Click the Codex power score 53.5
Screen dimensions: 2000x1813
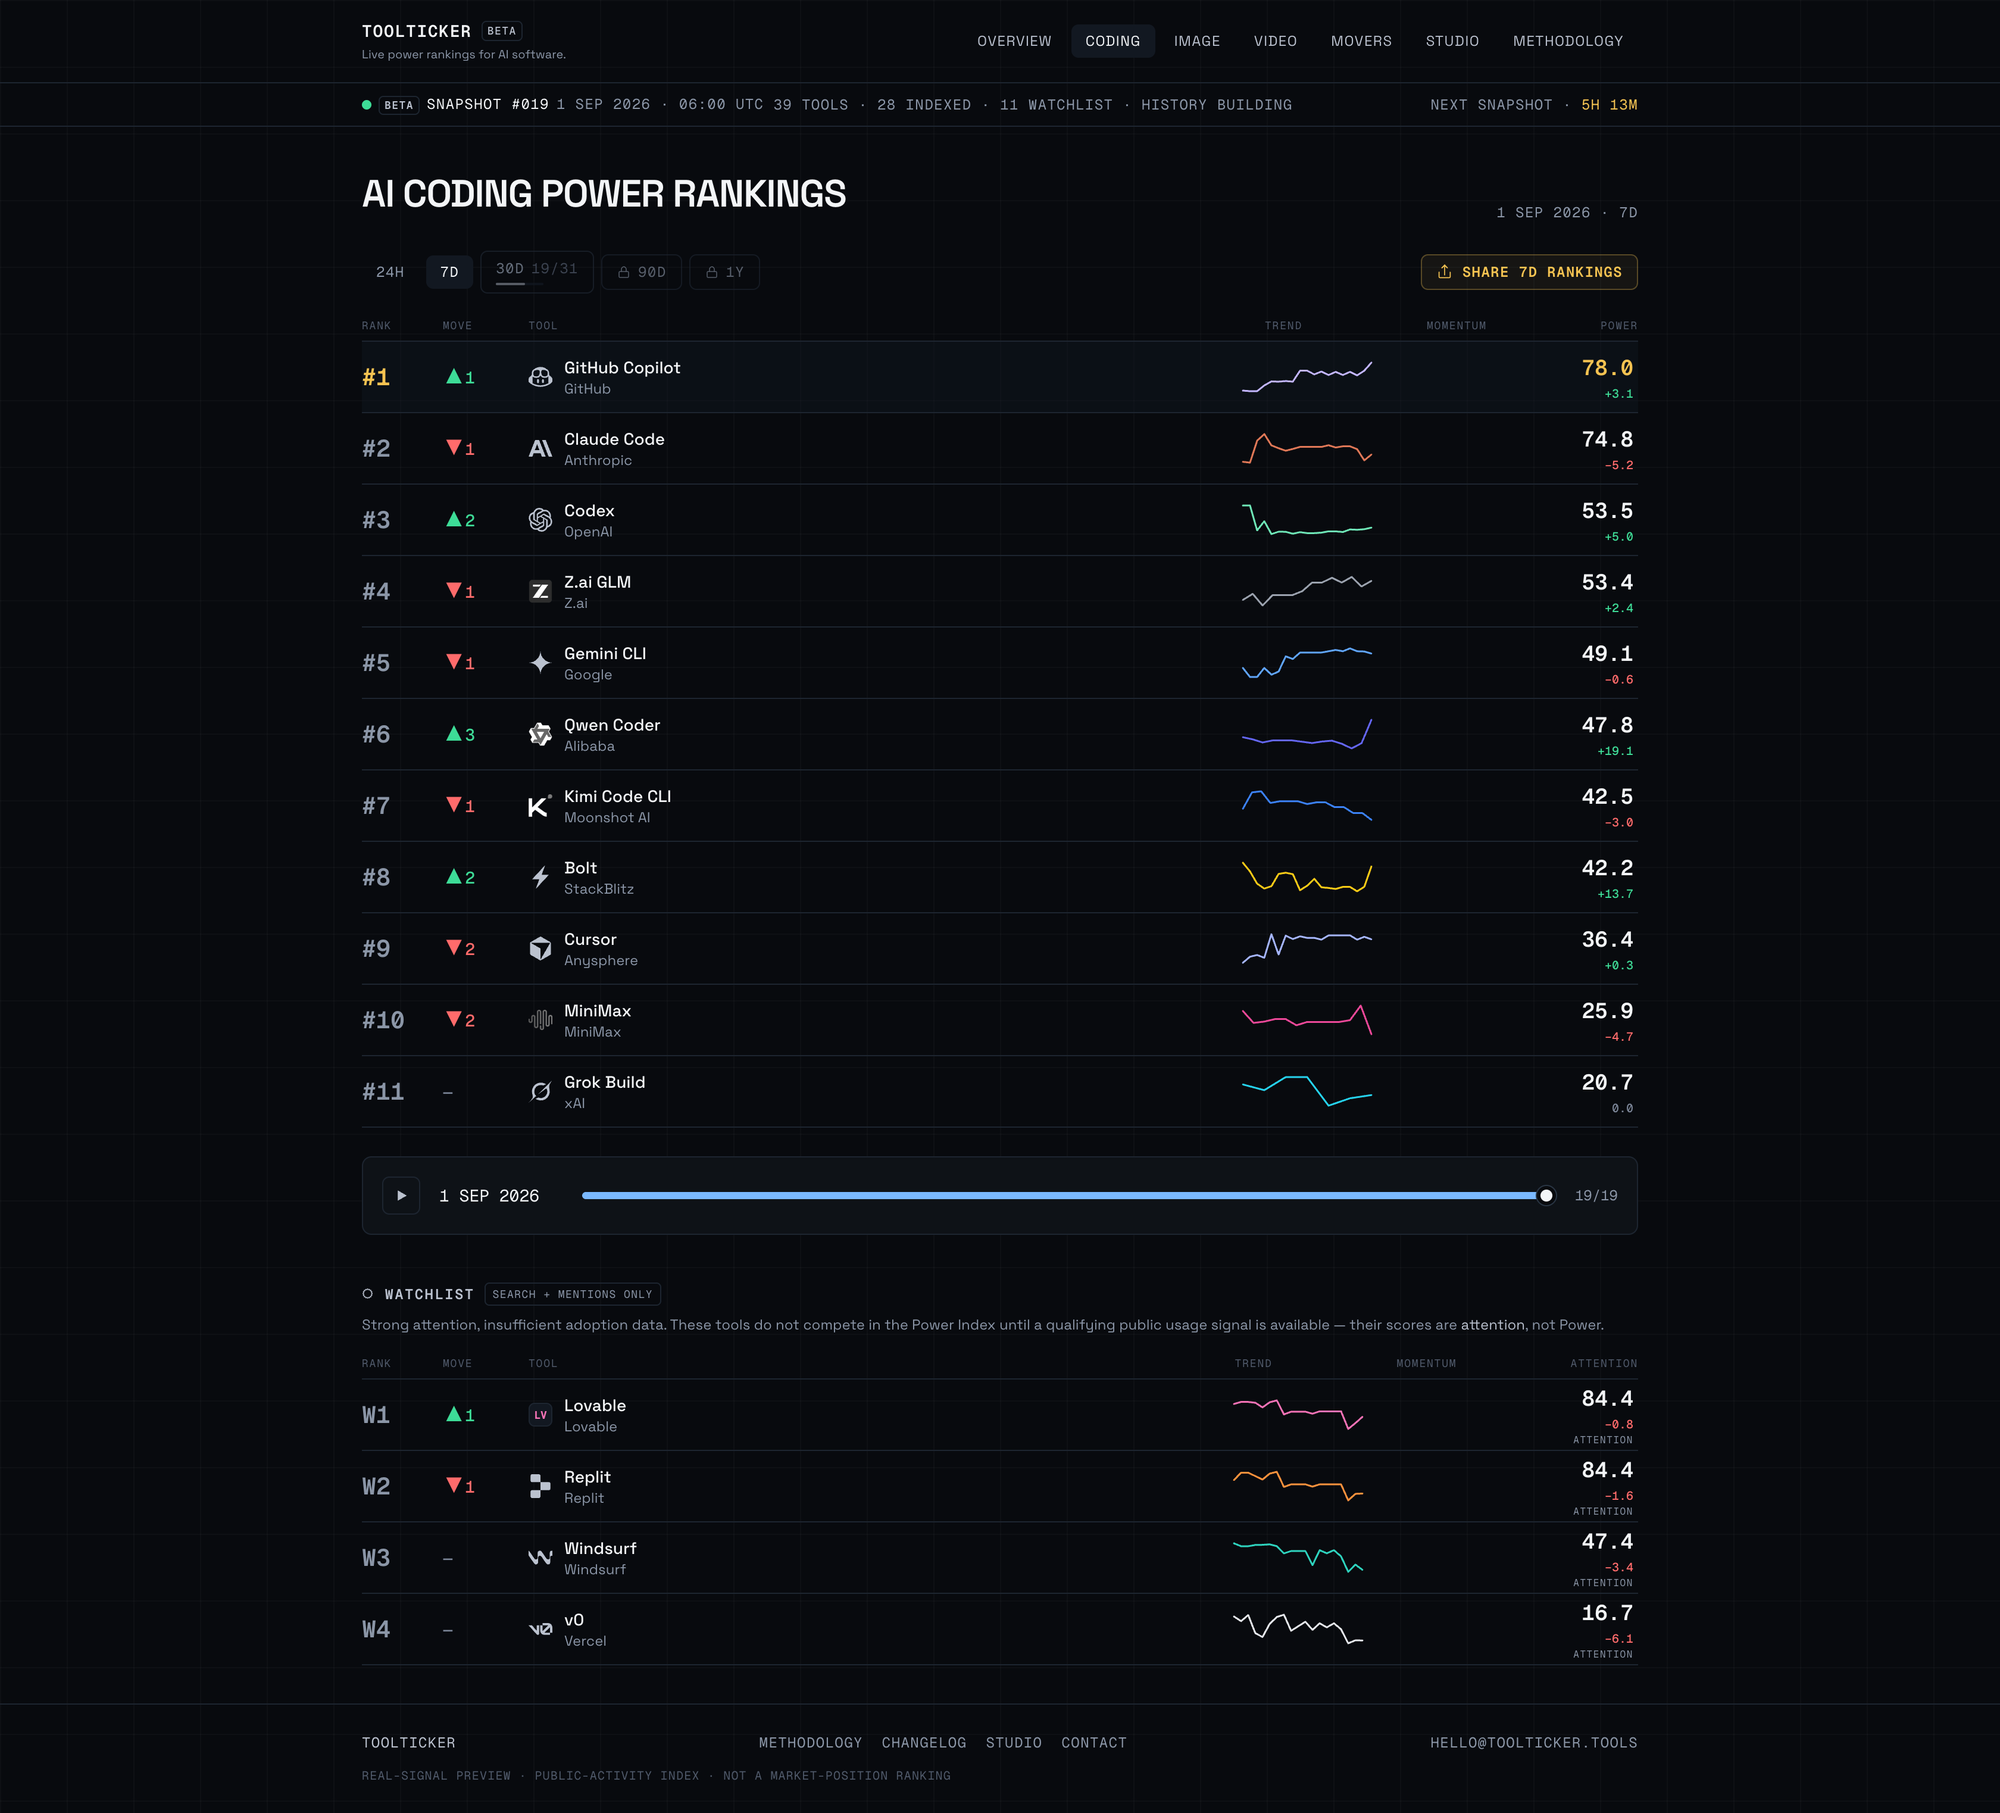1607,511
